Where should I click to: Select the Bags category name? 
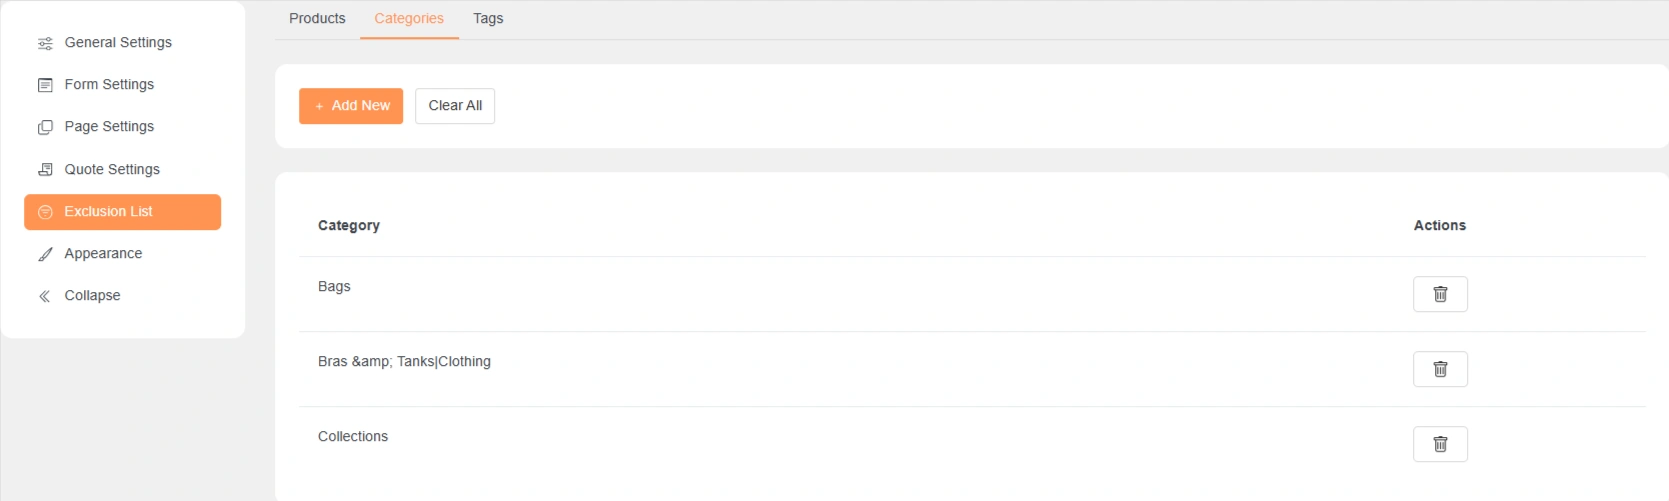(x=334, y=287)
